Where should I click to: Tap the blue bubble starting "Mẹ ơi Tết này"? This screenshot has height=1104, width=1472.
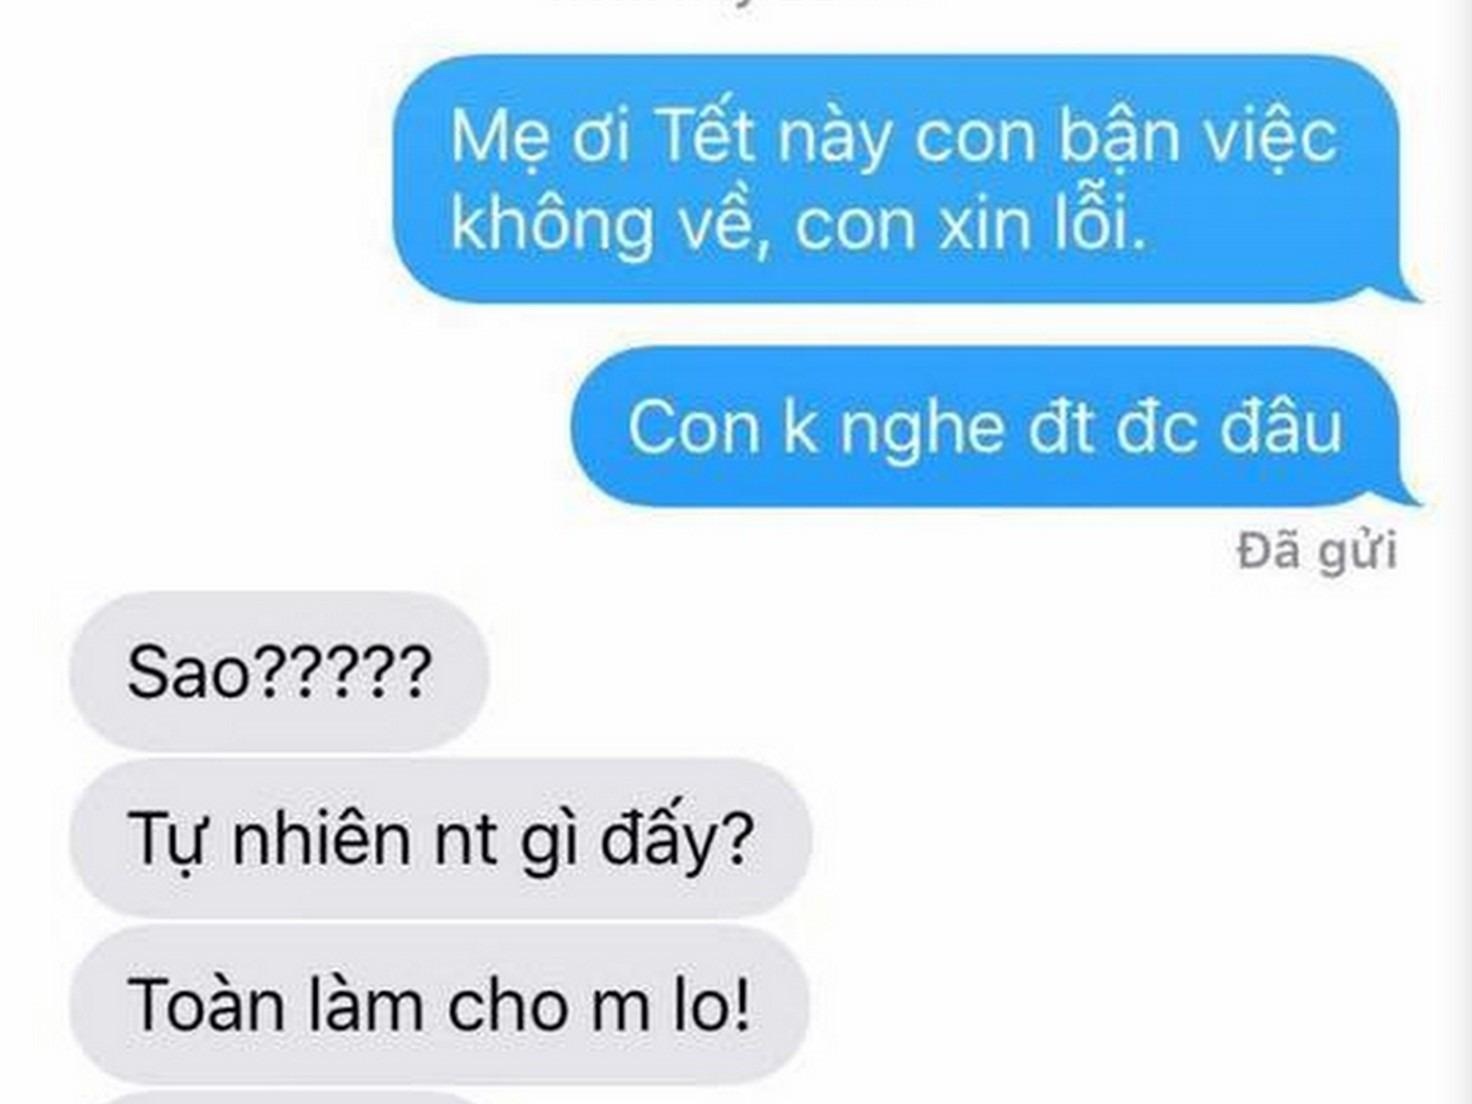(905, 178)
